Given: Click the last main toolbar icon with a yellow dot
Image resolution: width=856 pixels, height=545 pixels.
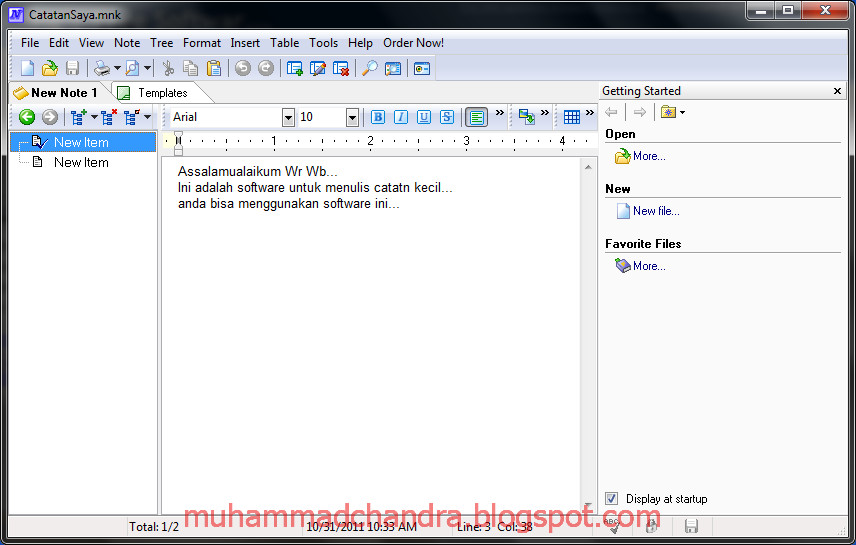Looking at the screenshot, I should point(421,68).
